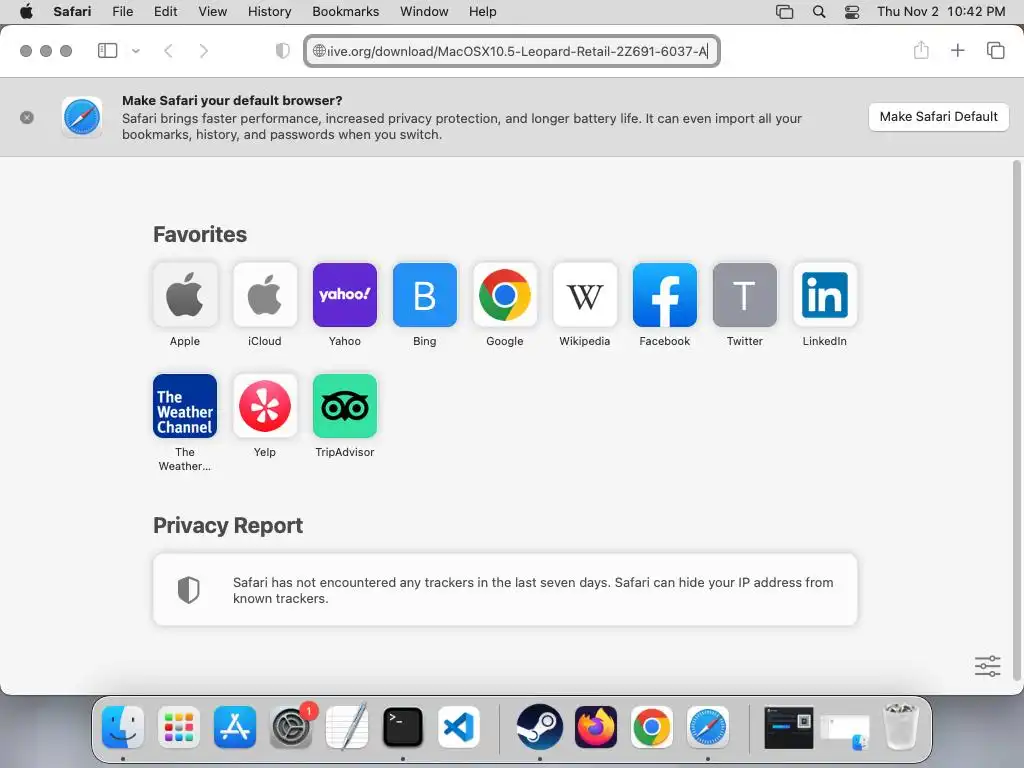Open Google Chrome from the Dock
Viewport: 1024px width, 768px height.
tap(652, 727)
